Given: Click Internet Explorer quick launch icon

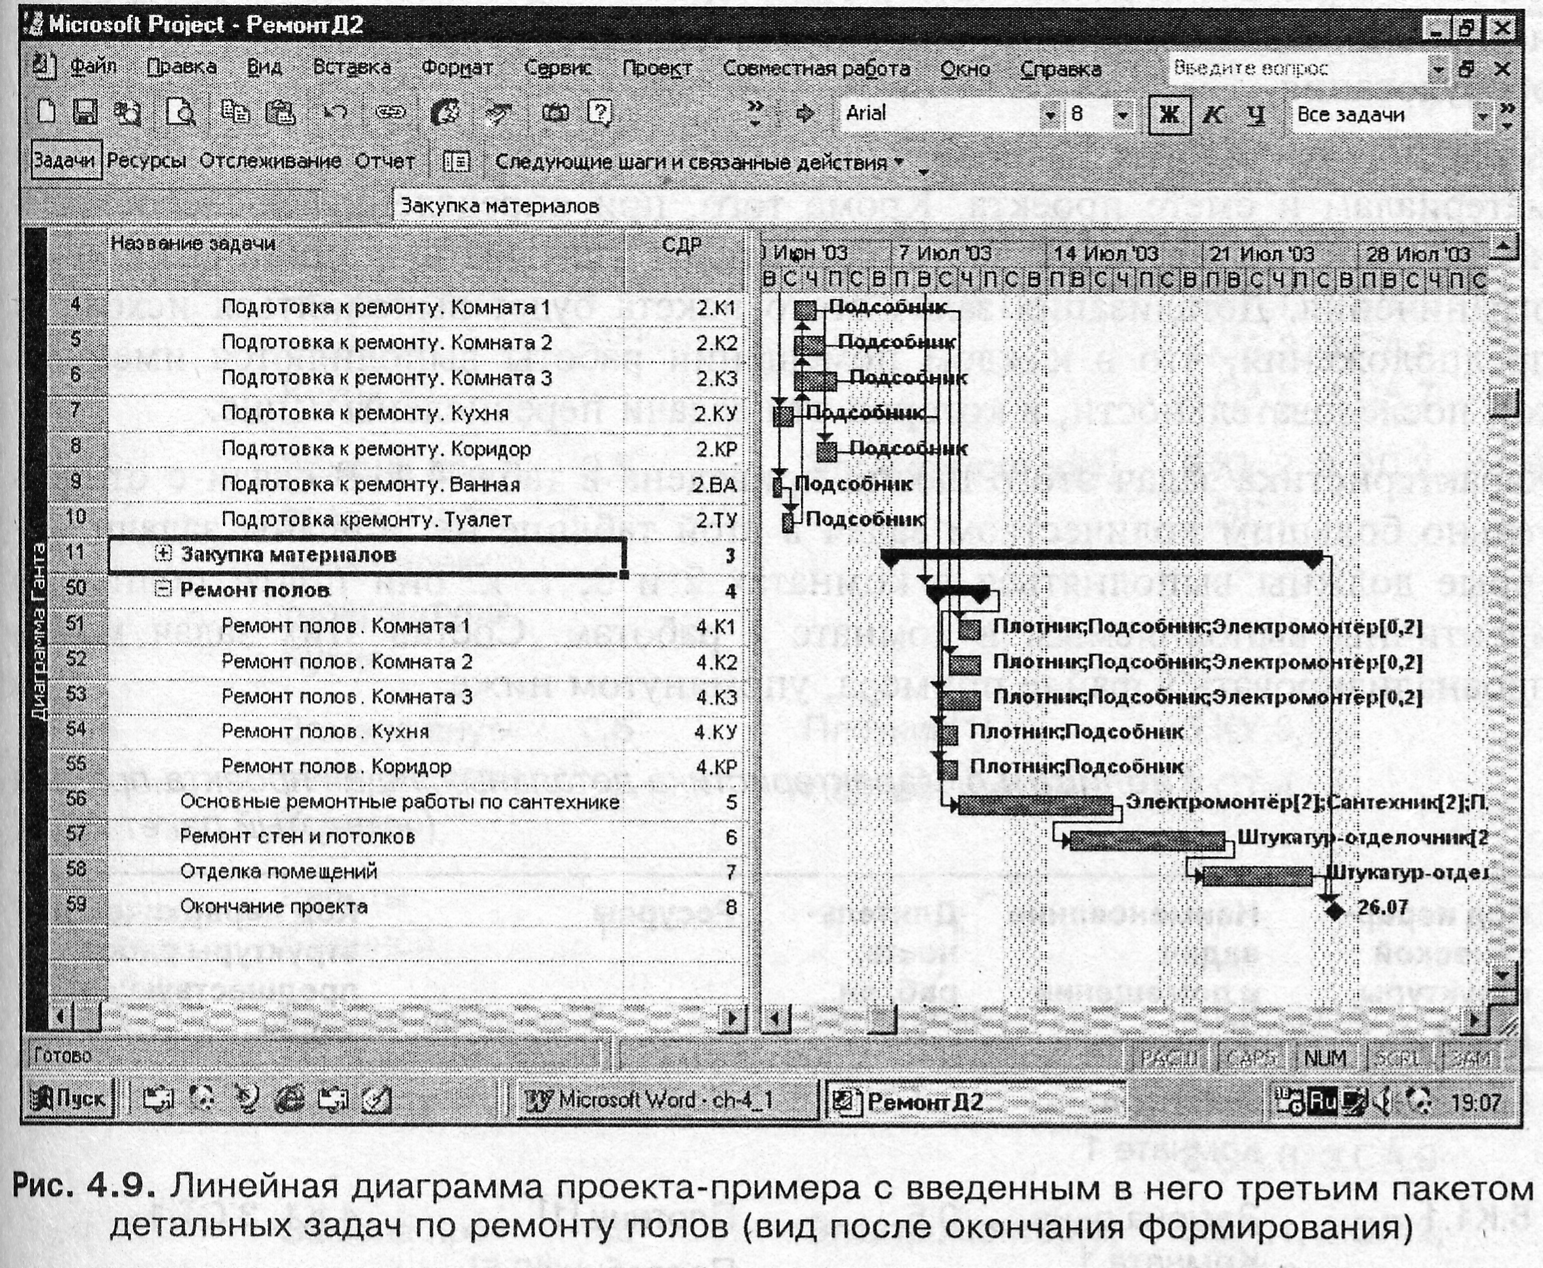Looking at the screenshot, I should tap(288, 1100).
